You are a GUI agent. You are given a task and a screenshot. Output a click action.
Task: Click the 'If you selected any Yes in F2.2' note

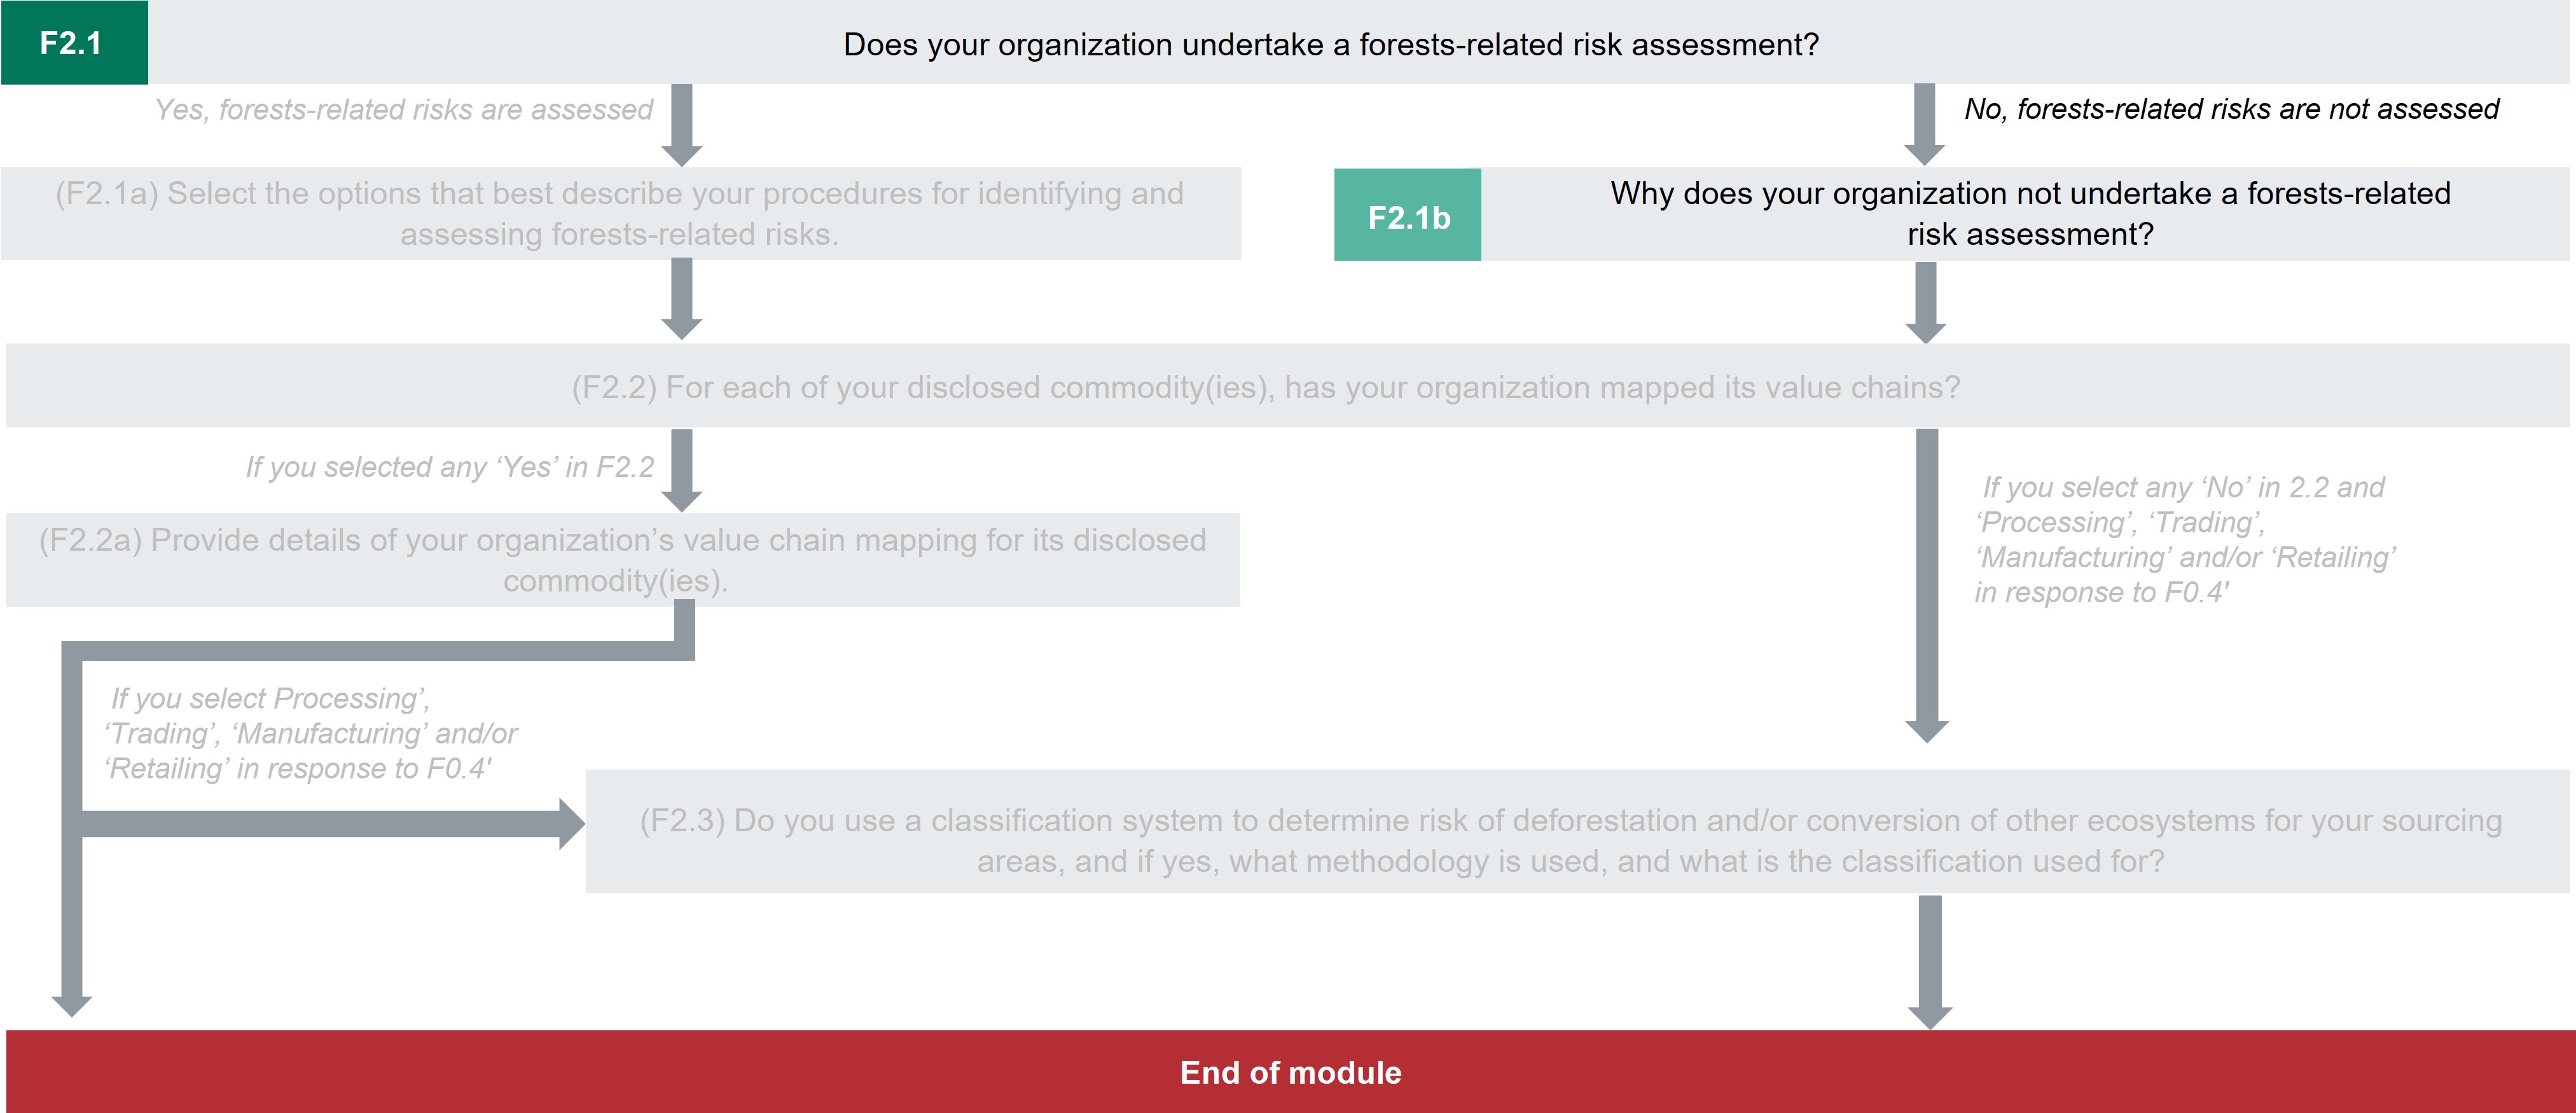tap(449, 467)
